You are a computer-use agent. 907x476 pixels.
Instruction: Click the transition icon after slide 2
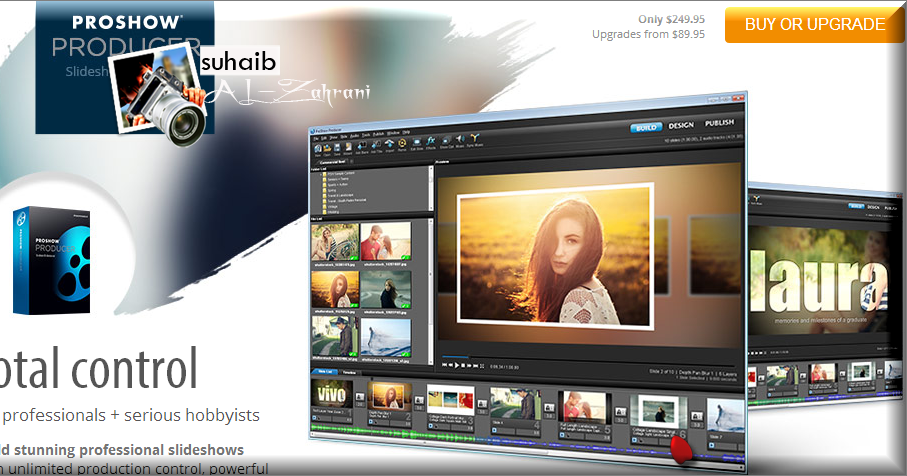pyautogui.click(x=419, y=400)
